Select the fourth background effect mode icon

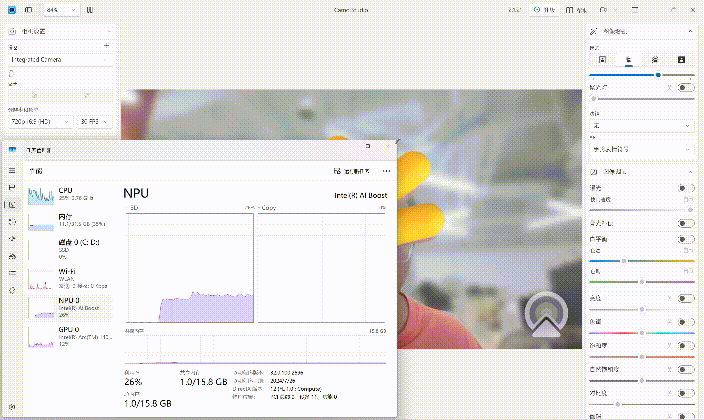681,60
